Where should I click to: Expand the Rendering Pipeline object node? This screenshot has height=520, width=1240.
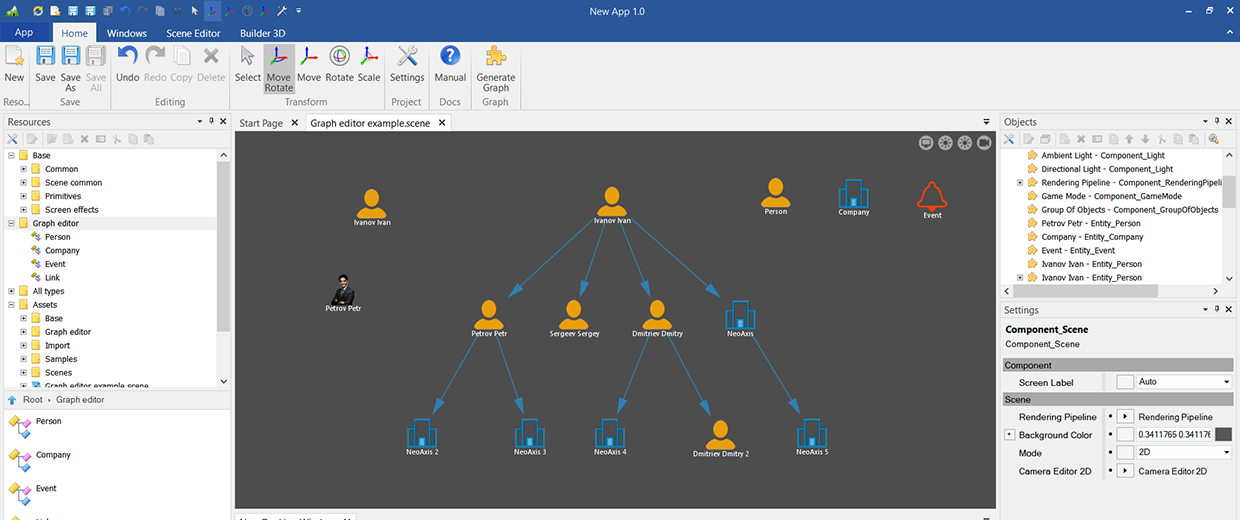pos(1020,183)
